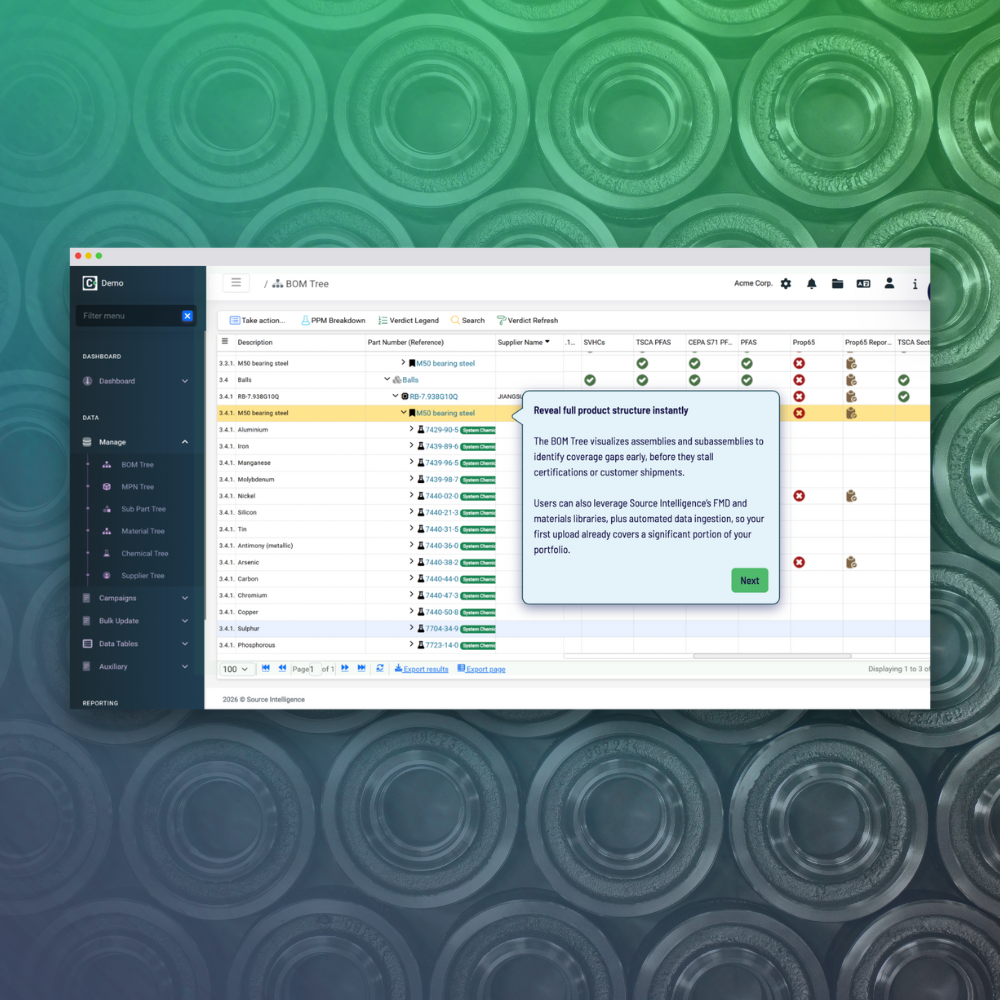Click the language A-Z icon in the header
The image size is (1000, 1000).
pos(863,284)
